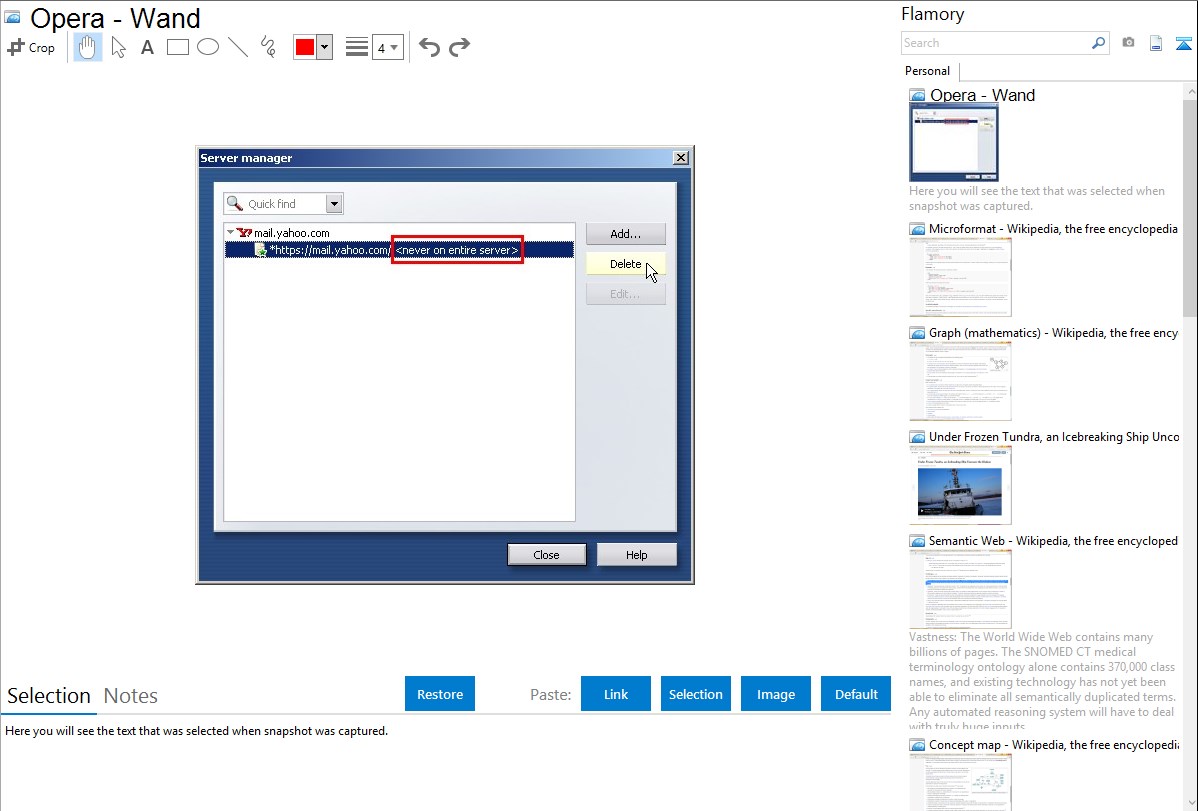Screen dimensions: 1198x811
Task: Click the line thickness icon
Action: [356, 47]
